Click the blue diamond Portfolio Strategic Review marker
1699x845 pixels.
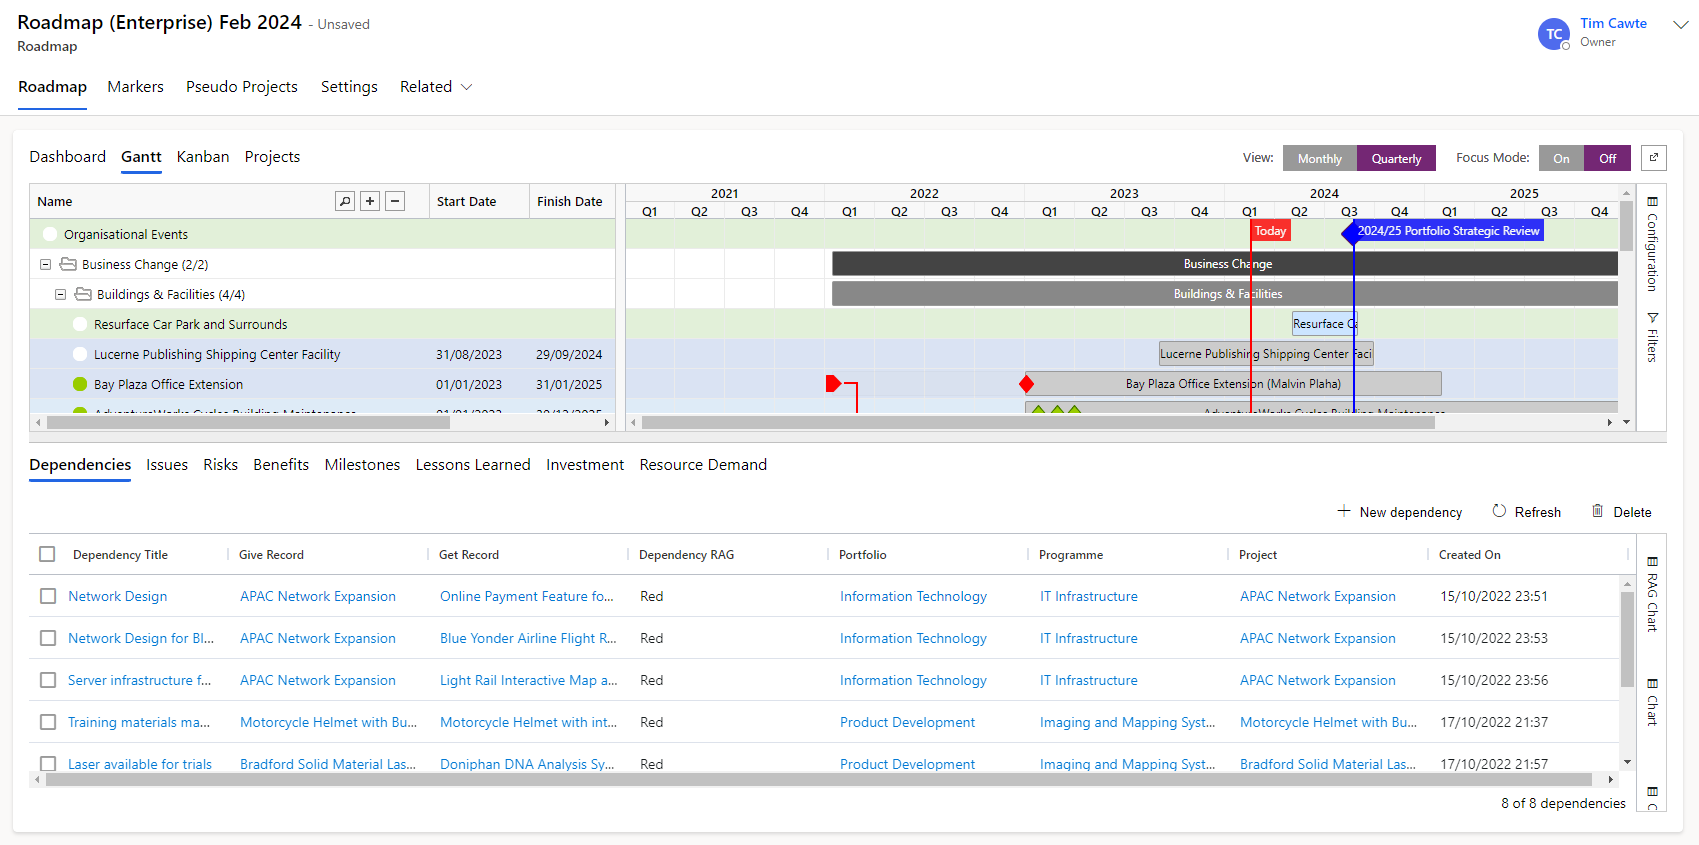pos(1351,233)
